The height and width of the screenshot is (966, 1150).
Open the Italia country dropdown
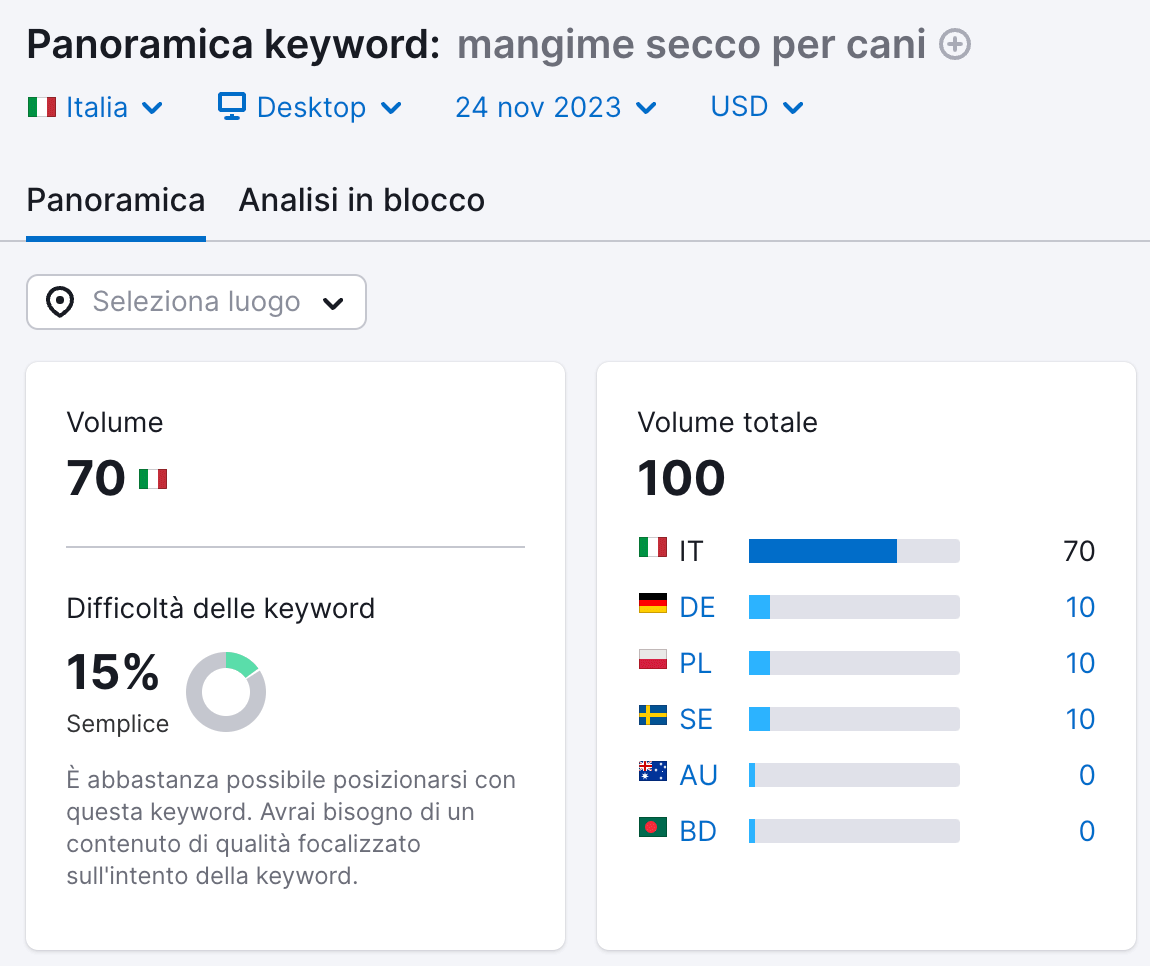coord(95,107)
